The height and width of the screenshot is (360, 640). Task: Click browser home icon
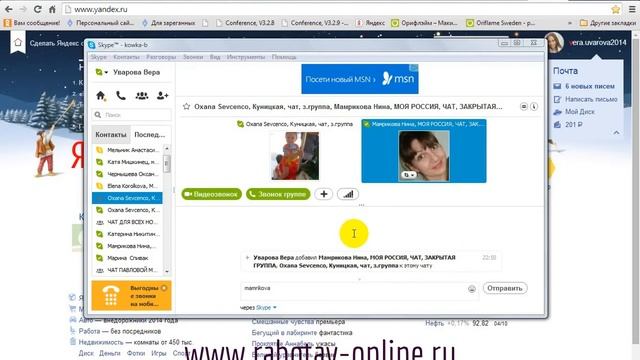click(x=52, y=9)
